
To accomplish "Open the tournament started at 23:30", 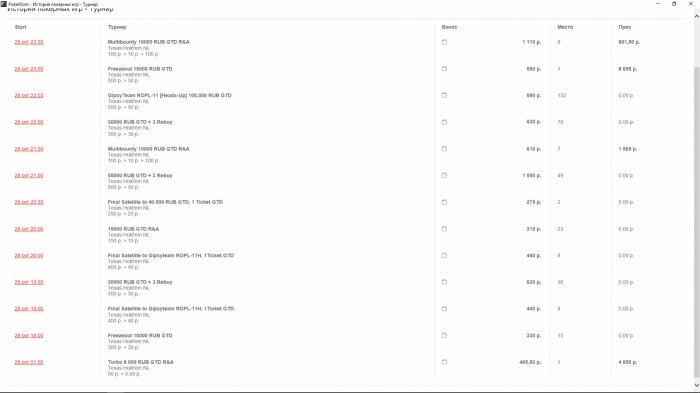I will tap(29, 42).
